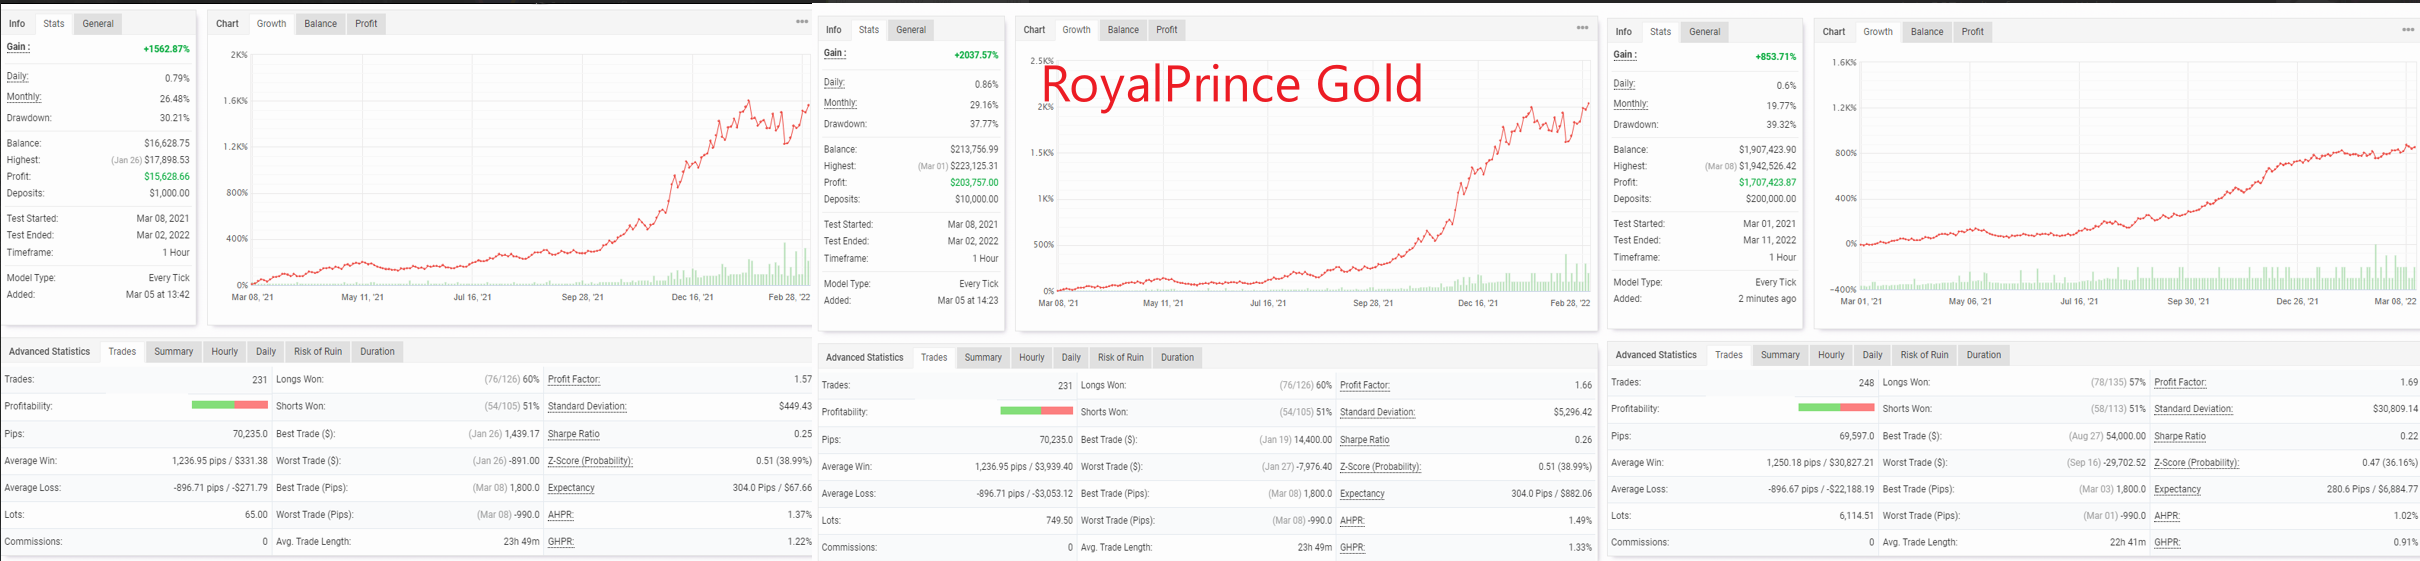Select Trades tab in 6,114.51-lots statistics panel
The image size is (2420, 561).
[x=1729, y=354]
